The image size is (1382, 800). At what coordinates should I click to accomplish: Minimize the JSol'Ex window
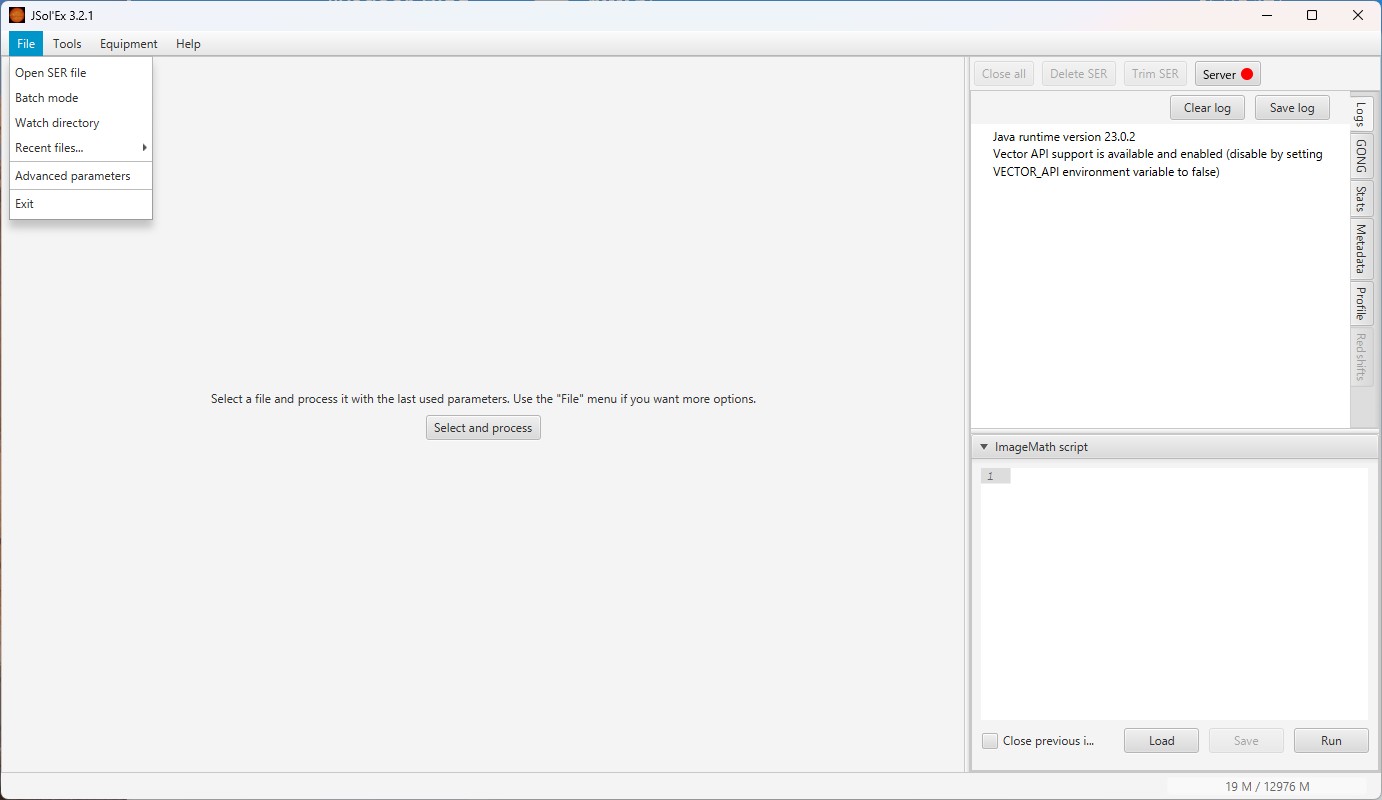[1266, 15]
